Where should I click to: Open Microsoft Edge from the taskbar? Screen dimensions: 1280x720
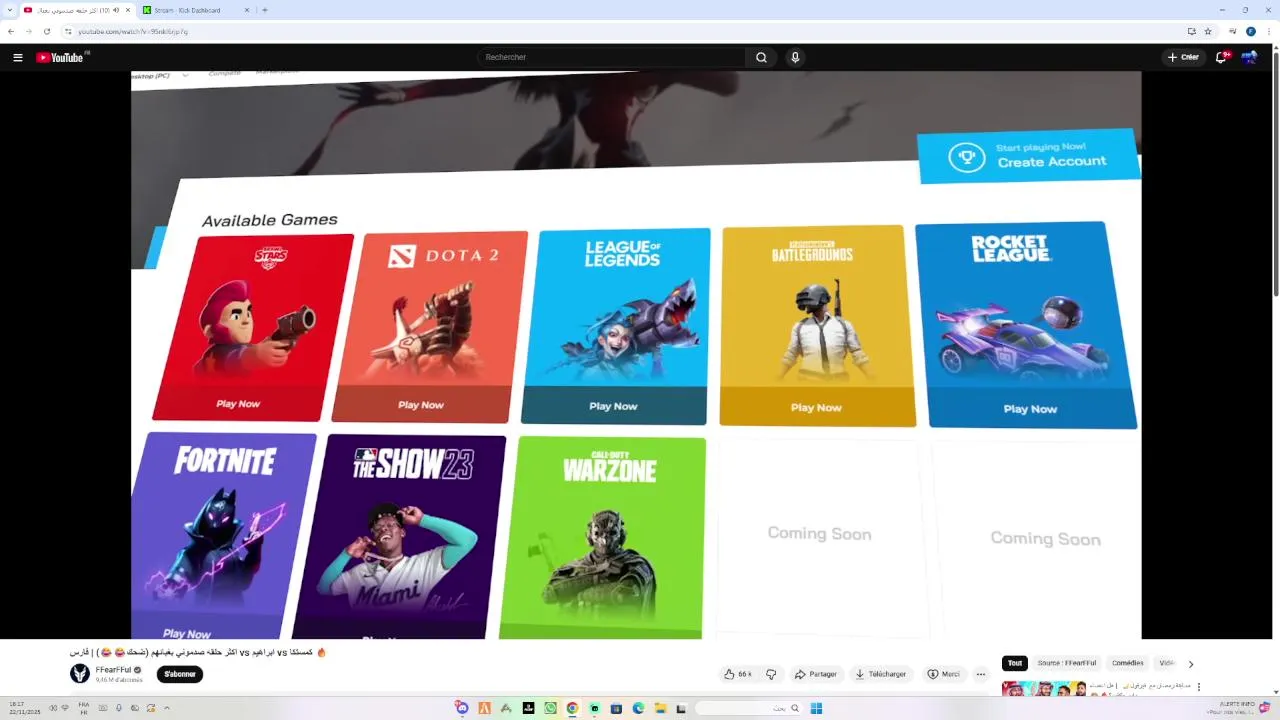coord(638,708)
